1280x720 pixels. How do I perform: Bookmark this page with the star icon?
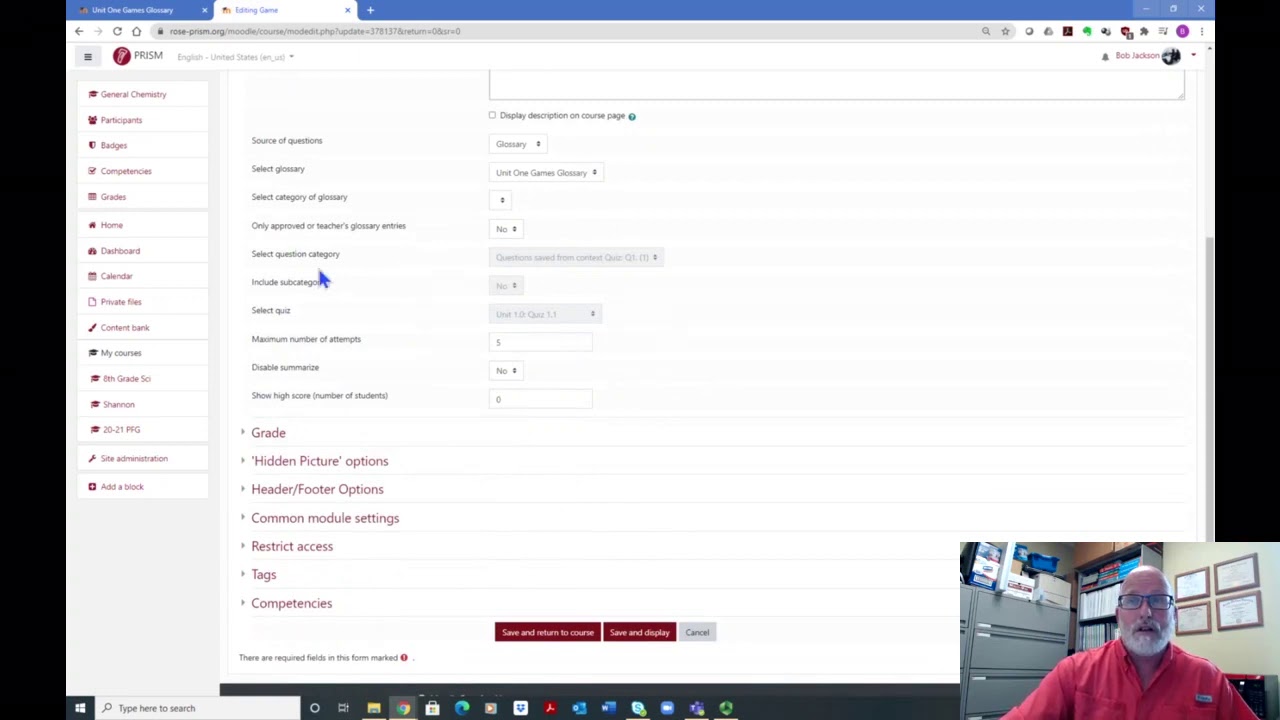(x=1005, y=31)
